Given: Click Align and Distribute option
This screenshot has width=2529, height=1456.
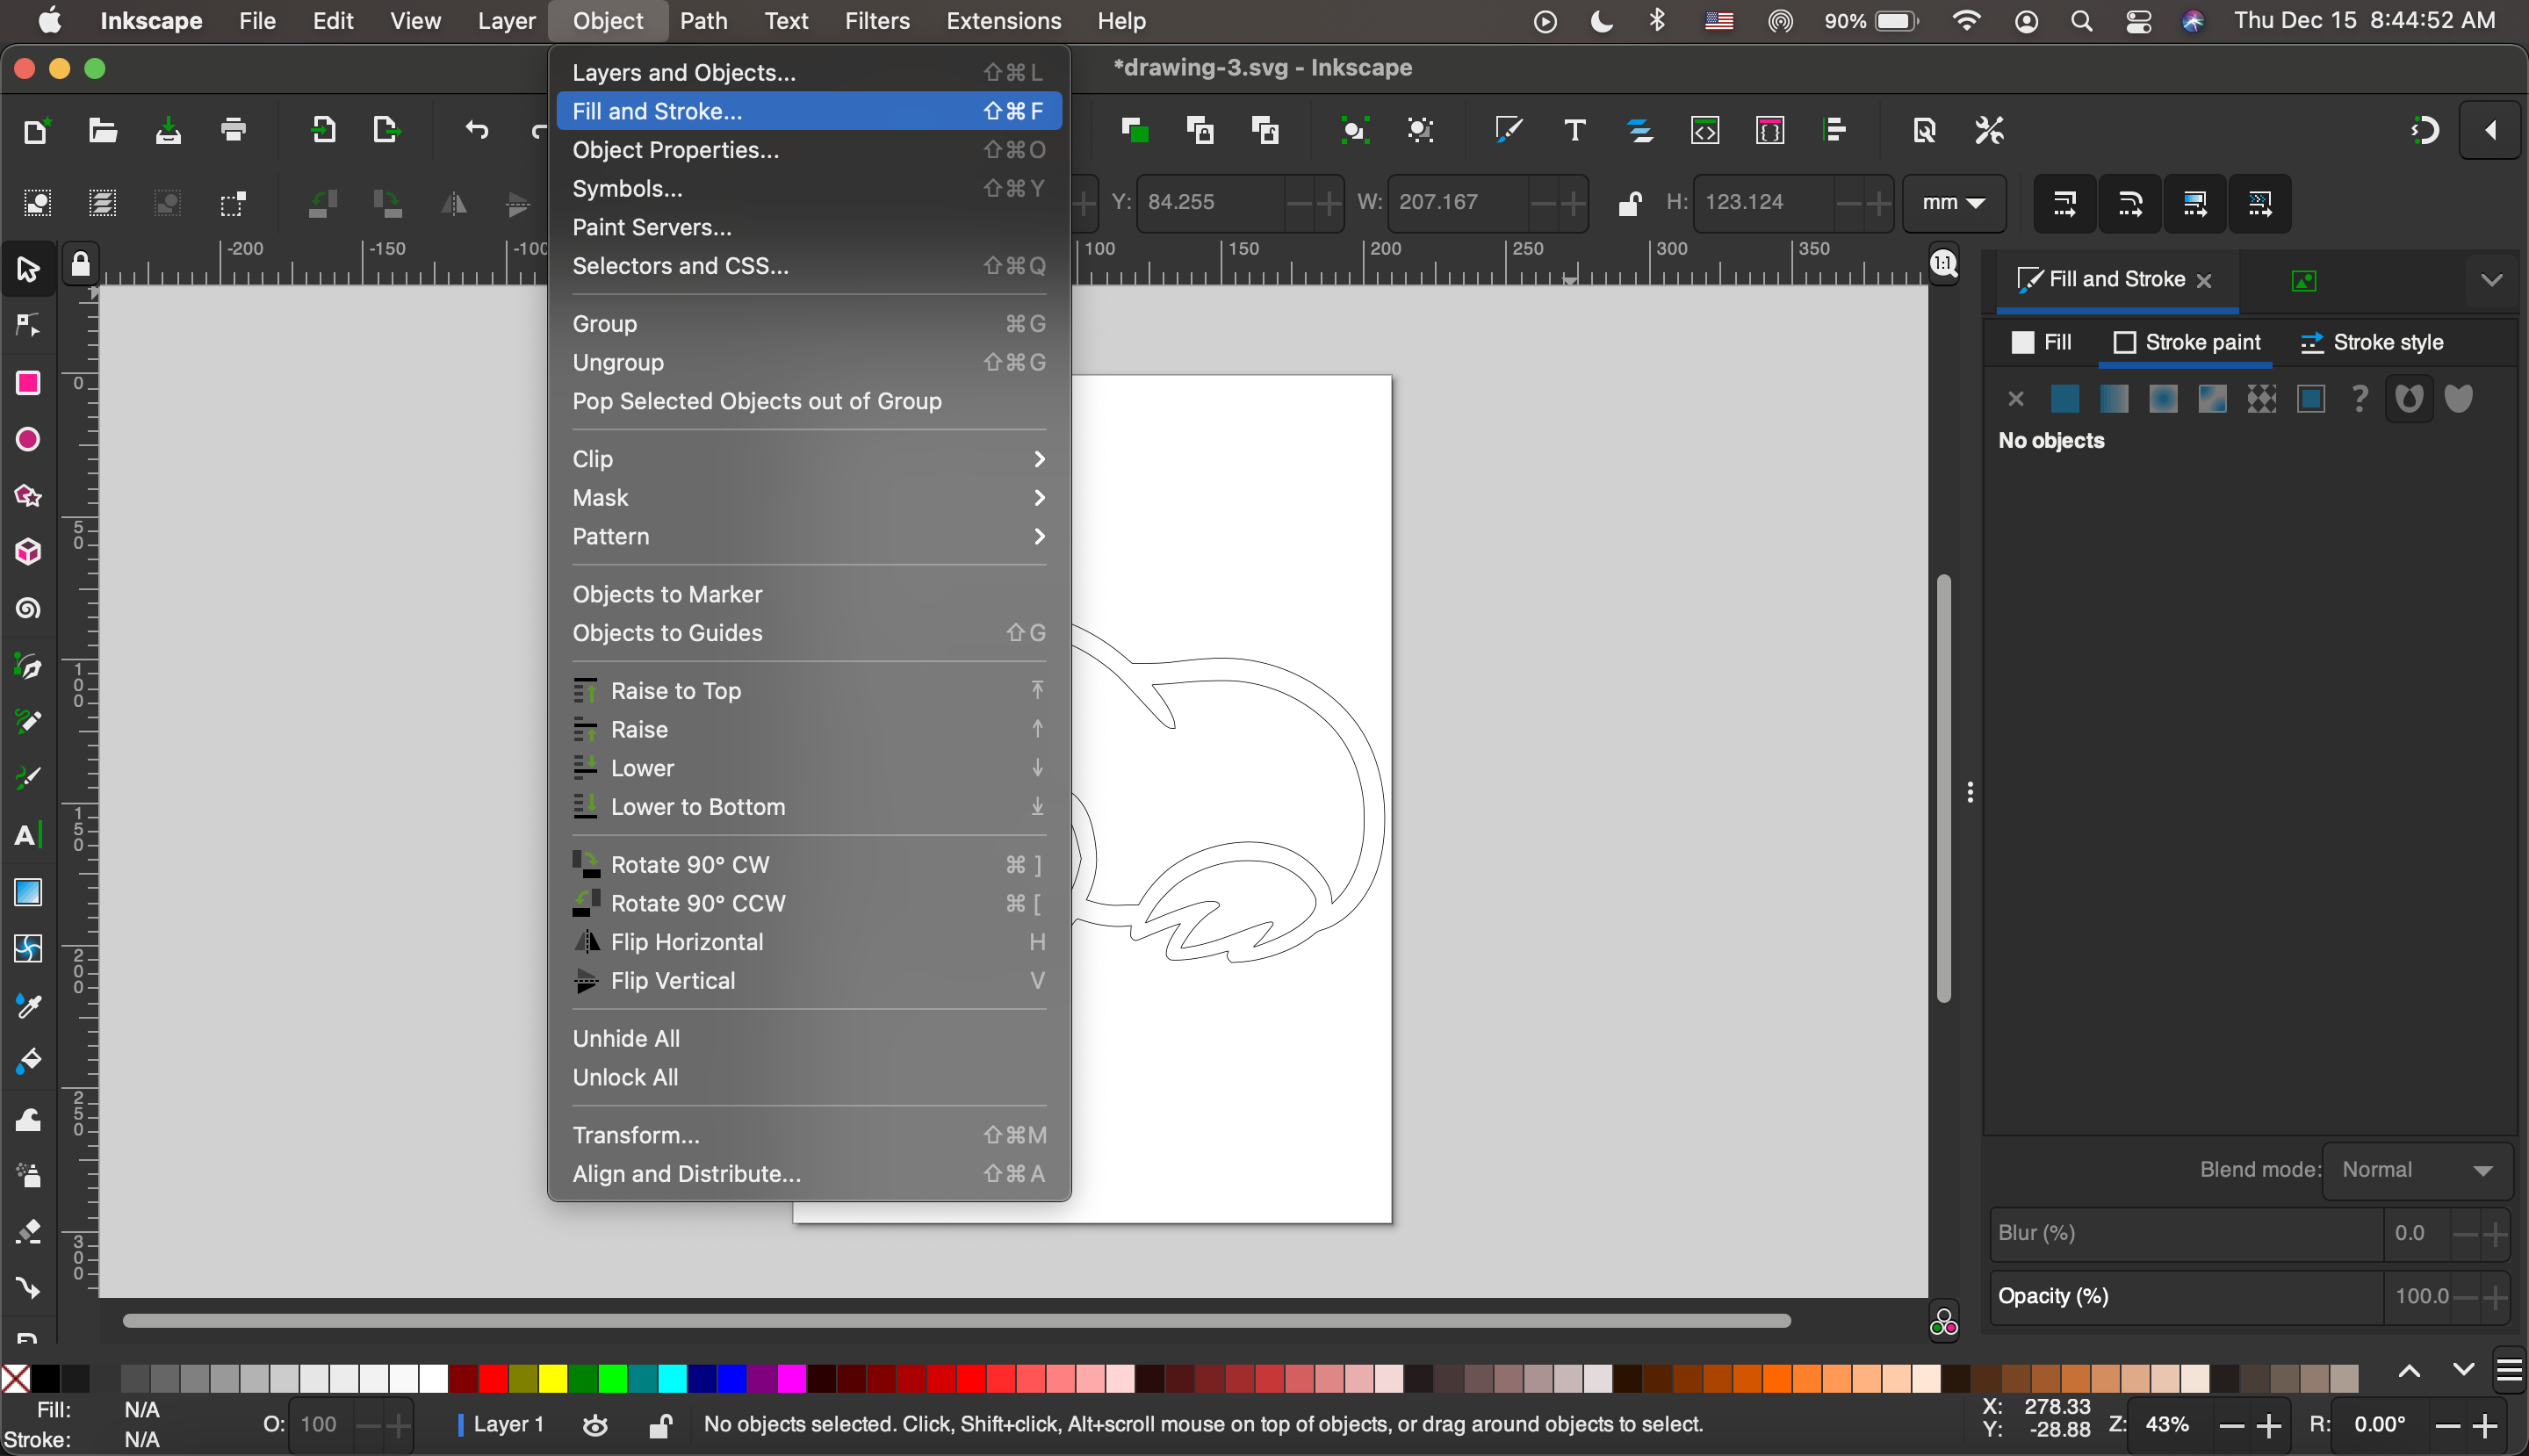Looking at the screenshot, I should pos(684,1173).
